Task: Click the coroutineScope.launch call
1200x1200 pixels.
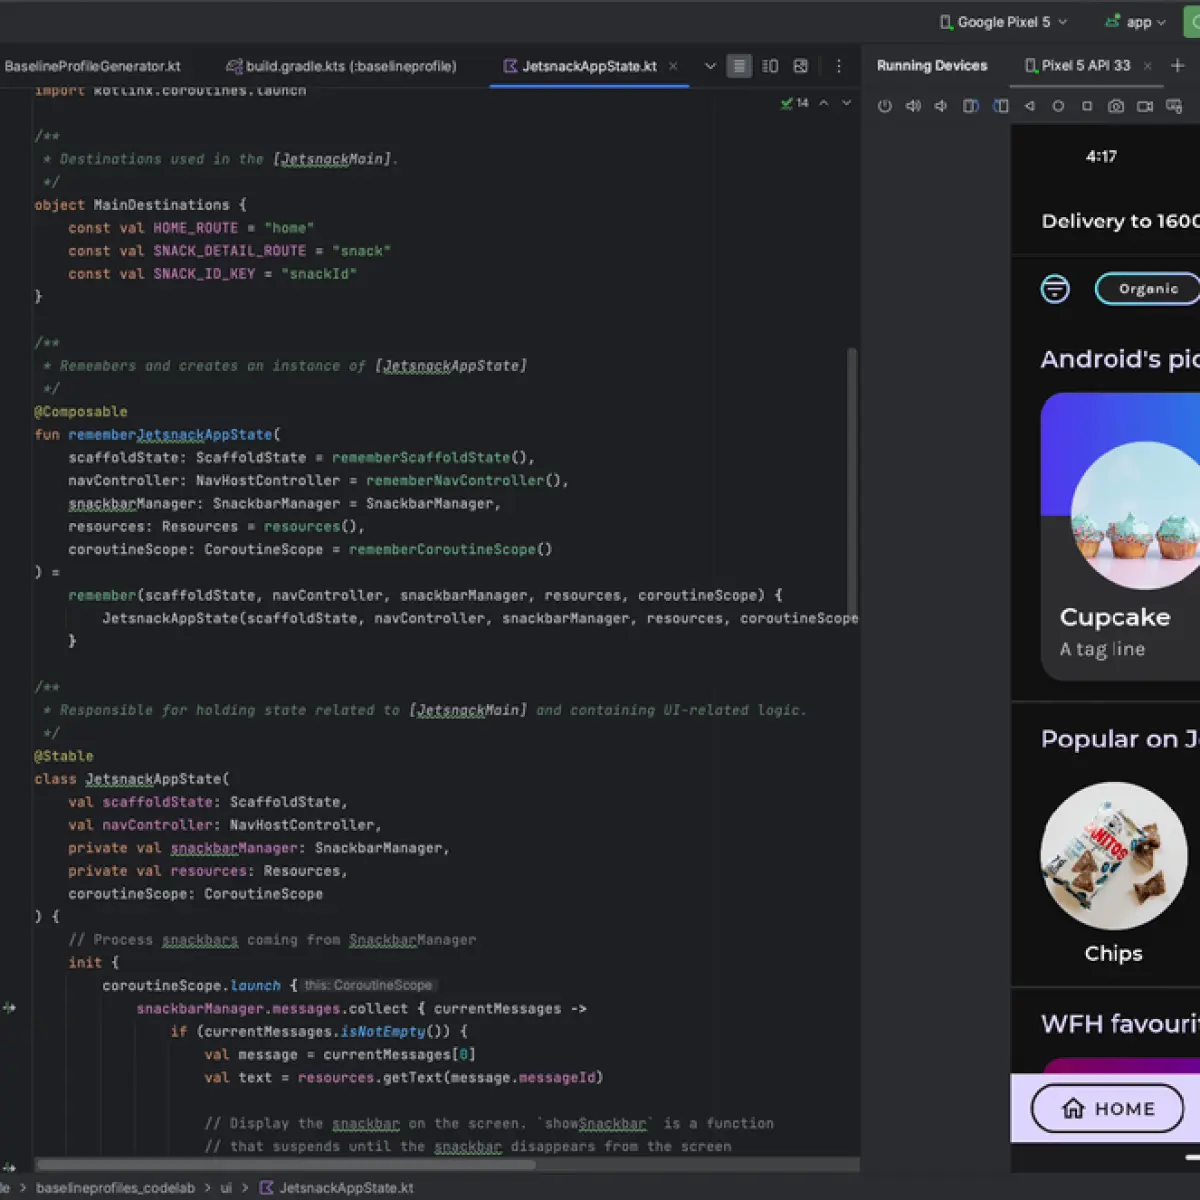Action: point(192,986)
